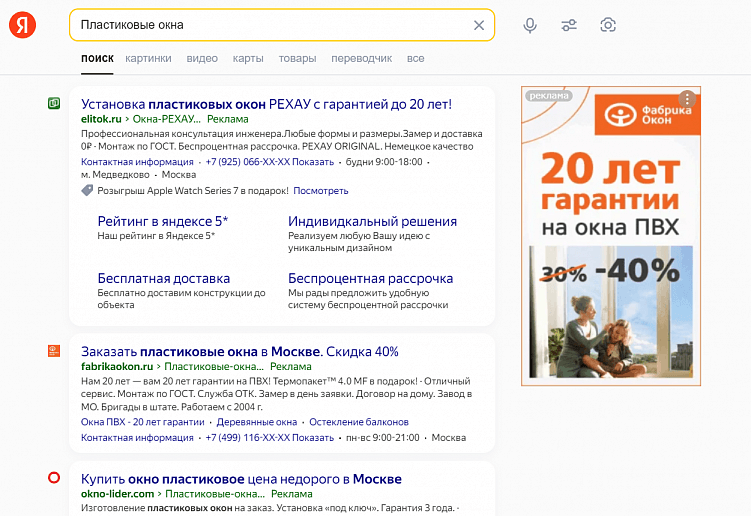This screenshot has height=516, width=751.
Task: Open Контактная информация for fabrikaokon.ru
Action: [137, 437]
